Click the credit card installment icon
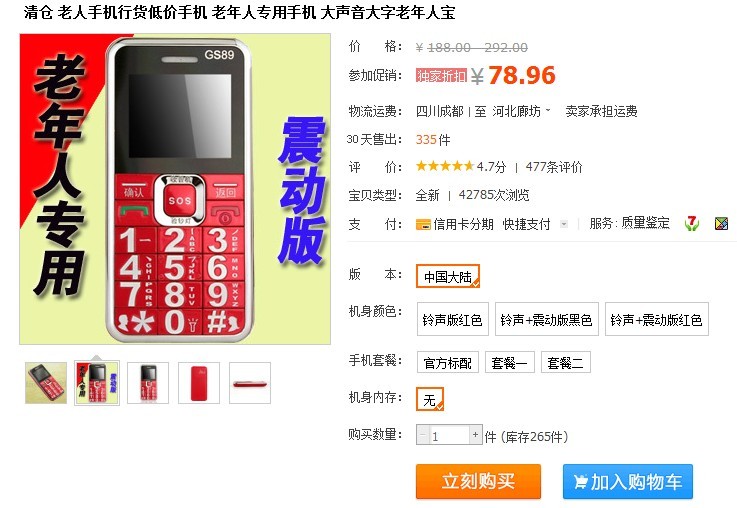 click(423, 225)
